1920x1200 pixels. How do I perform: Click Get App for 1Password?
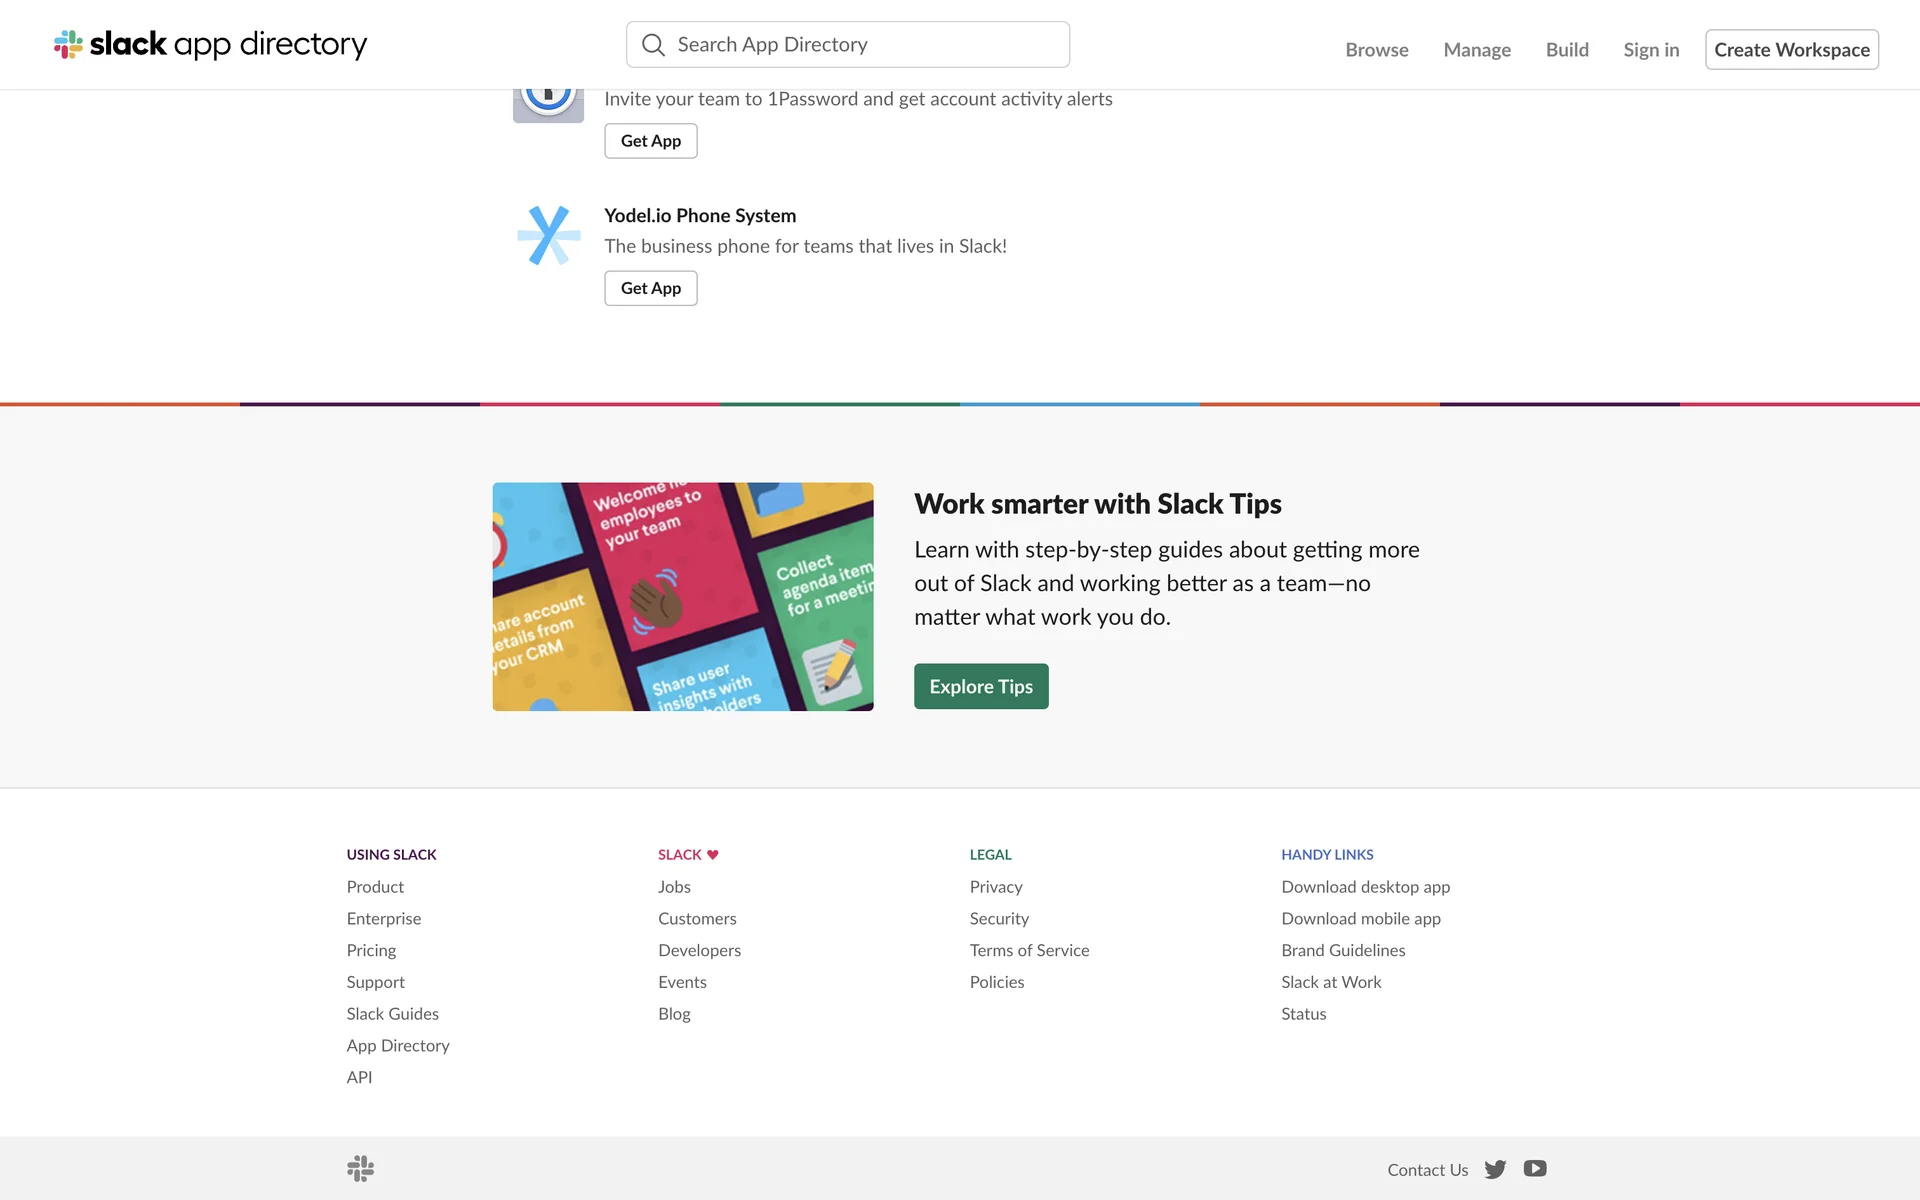pos(650,141)
